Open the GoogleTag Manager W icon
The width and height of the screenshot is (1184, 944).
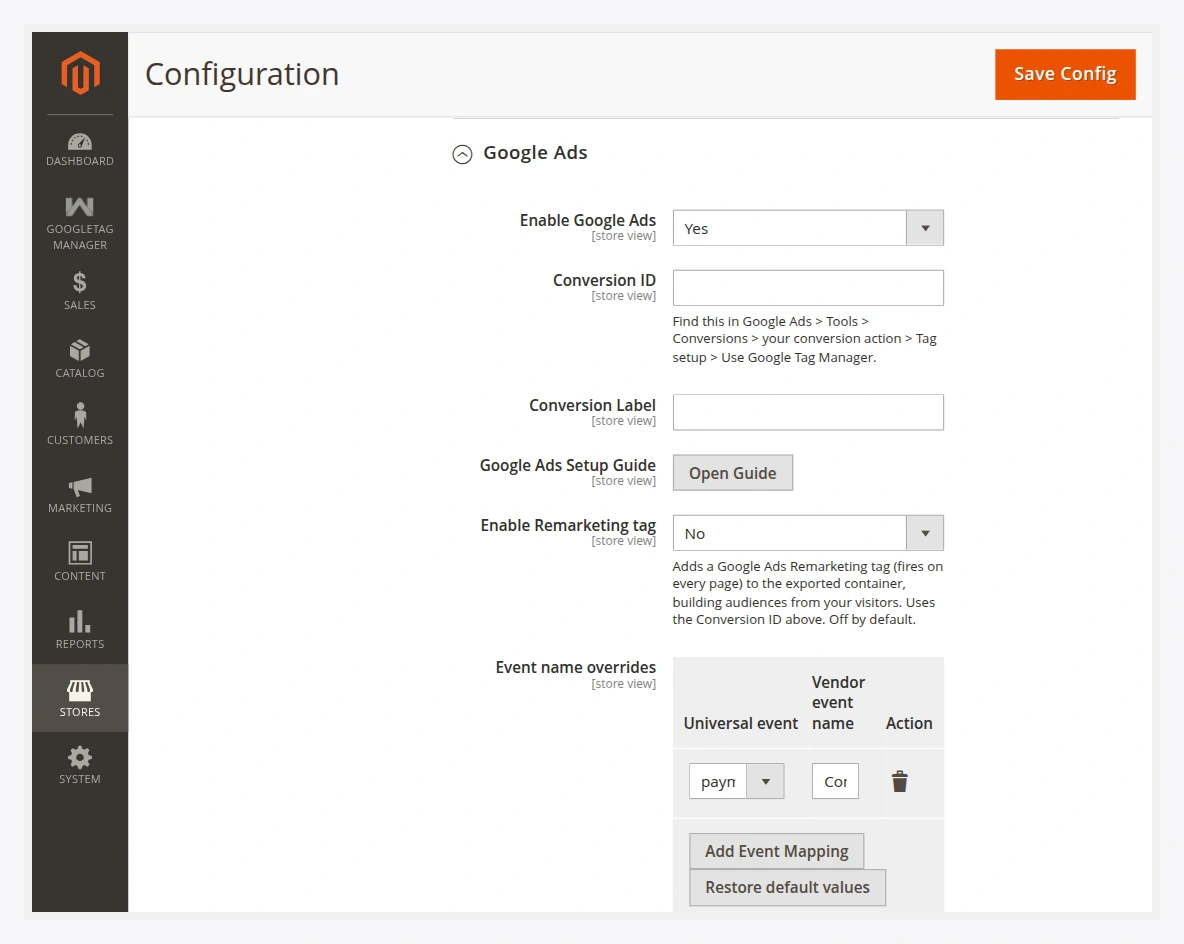(79, 206)
